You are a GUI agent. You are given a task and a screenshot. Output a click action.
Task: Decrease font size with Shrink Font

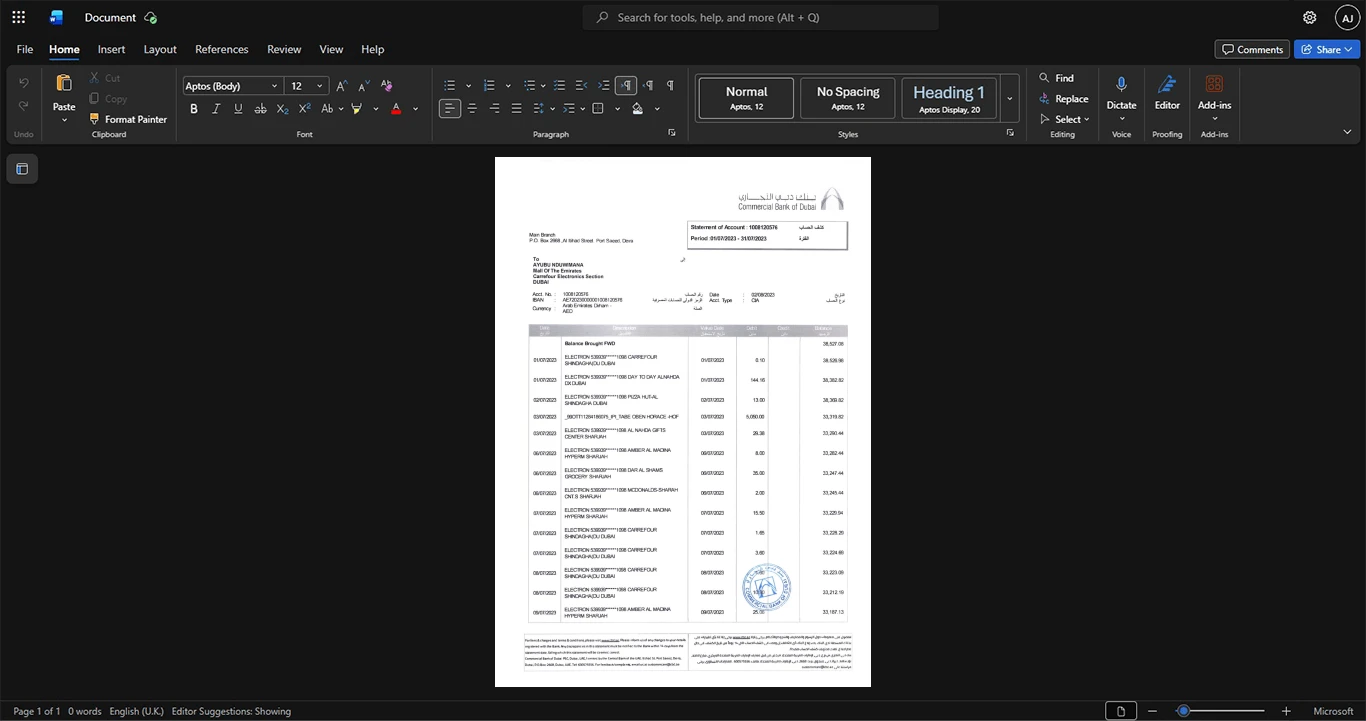coord(363,86)
